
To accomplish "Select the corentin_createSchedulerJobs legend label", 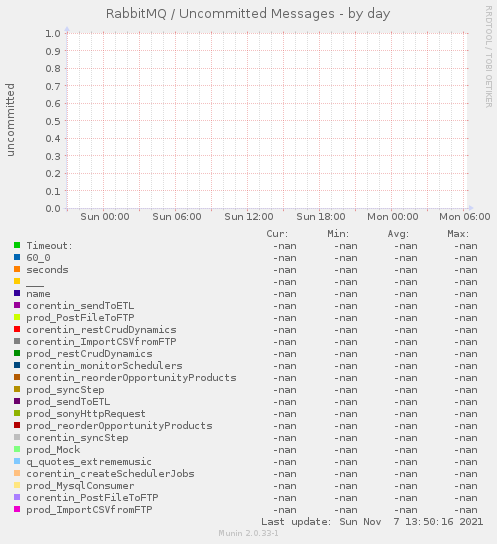I will point(110,474).
